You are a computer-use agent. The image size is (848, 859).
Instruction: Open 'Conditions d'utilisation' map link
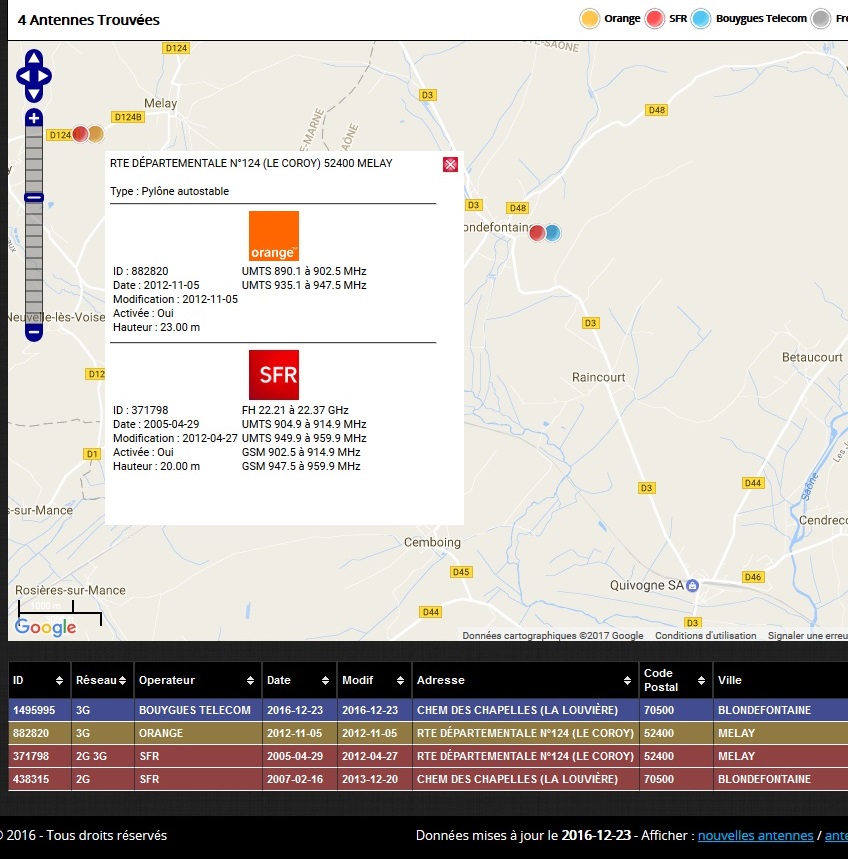(706, 635)
